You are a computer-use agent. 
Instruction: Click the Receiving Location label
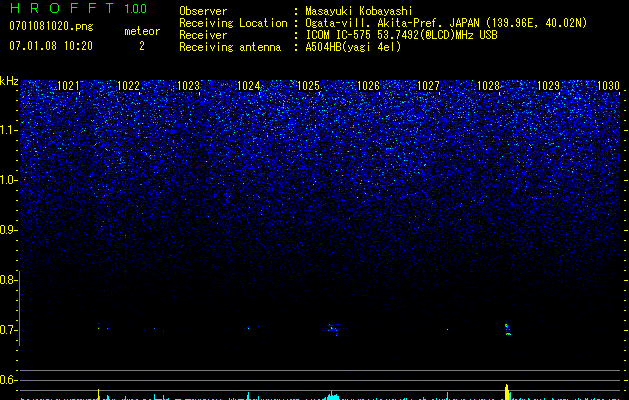233,23
